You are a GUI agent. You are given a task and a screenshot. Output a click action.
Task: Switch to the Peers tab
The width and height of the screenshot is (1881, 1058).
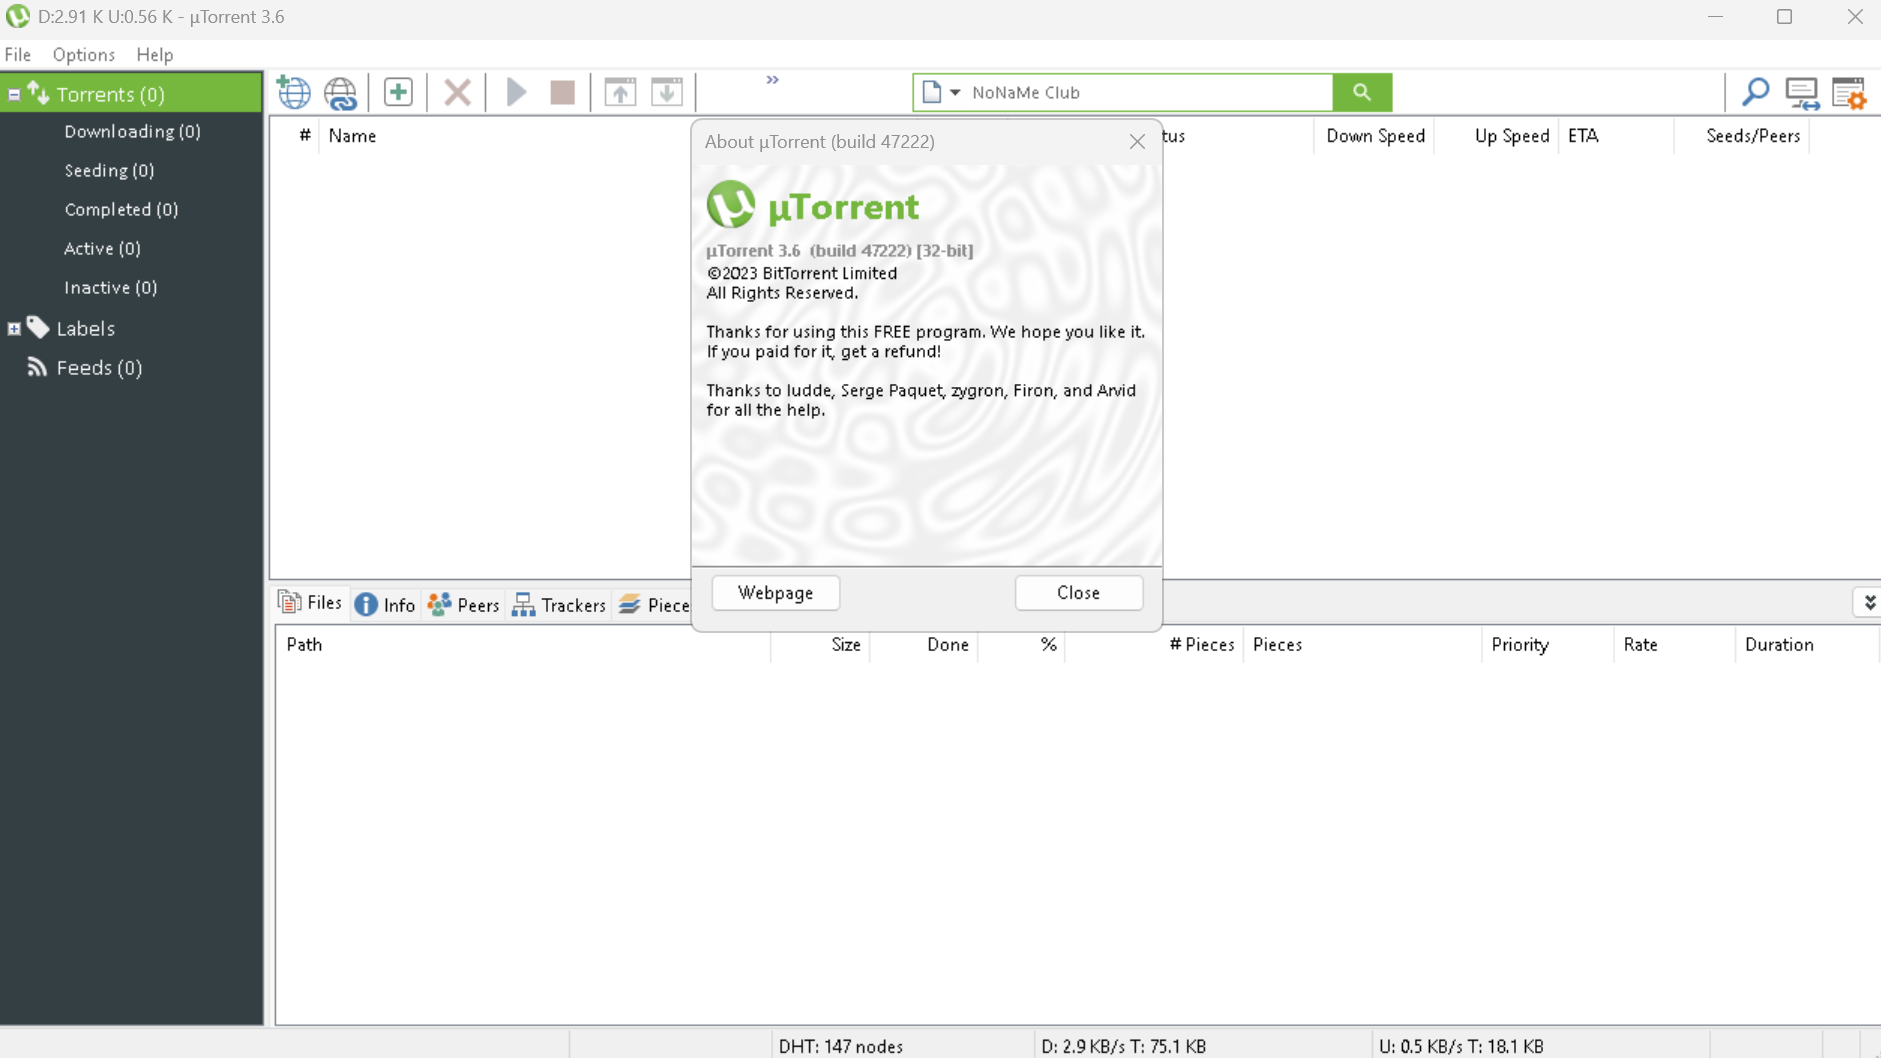tap(463, 604)
